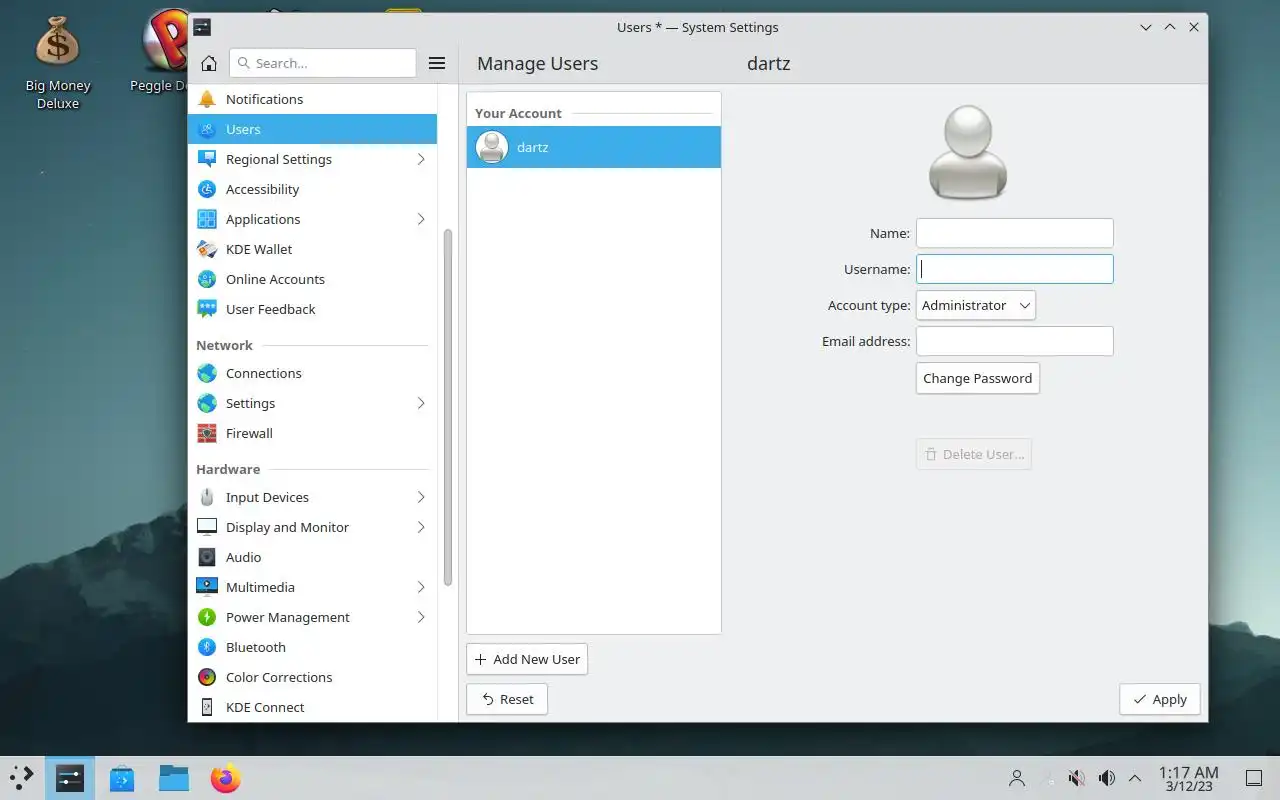
Task: Open the Account type dropdown
Action: pyautogui.click(x=976, y=305)
